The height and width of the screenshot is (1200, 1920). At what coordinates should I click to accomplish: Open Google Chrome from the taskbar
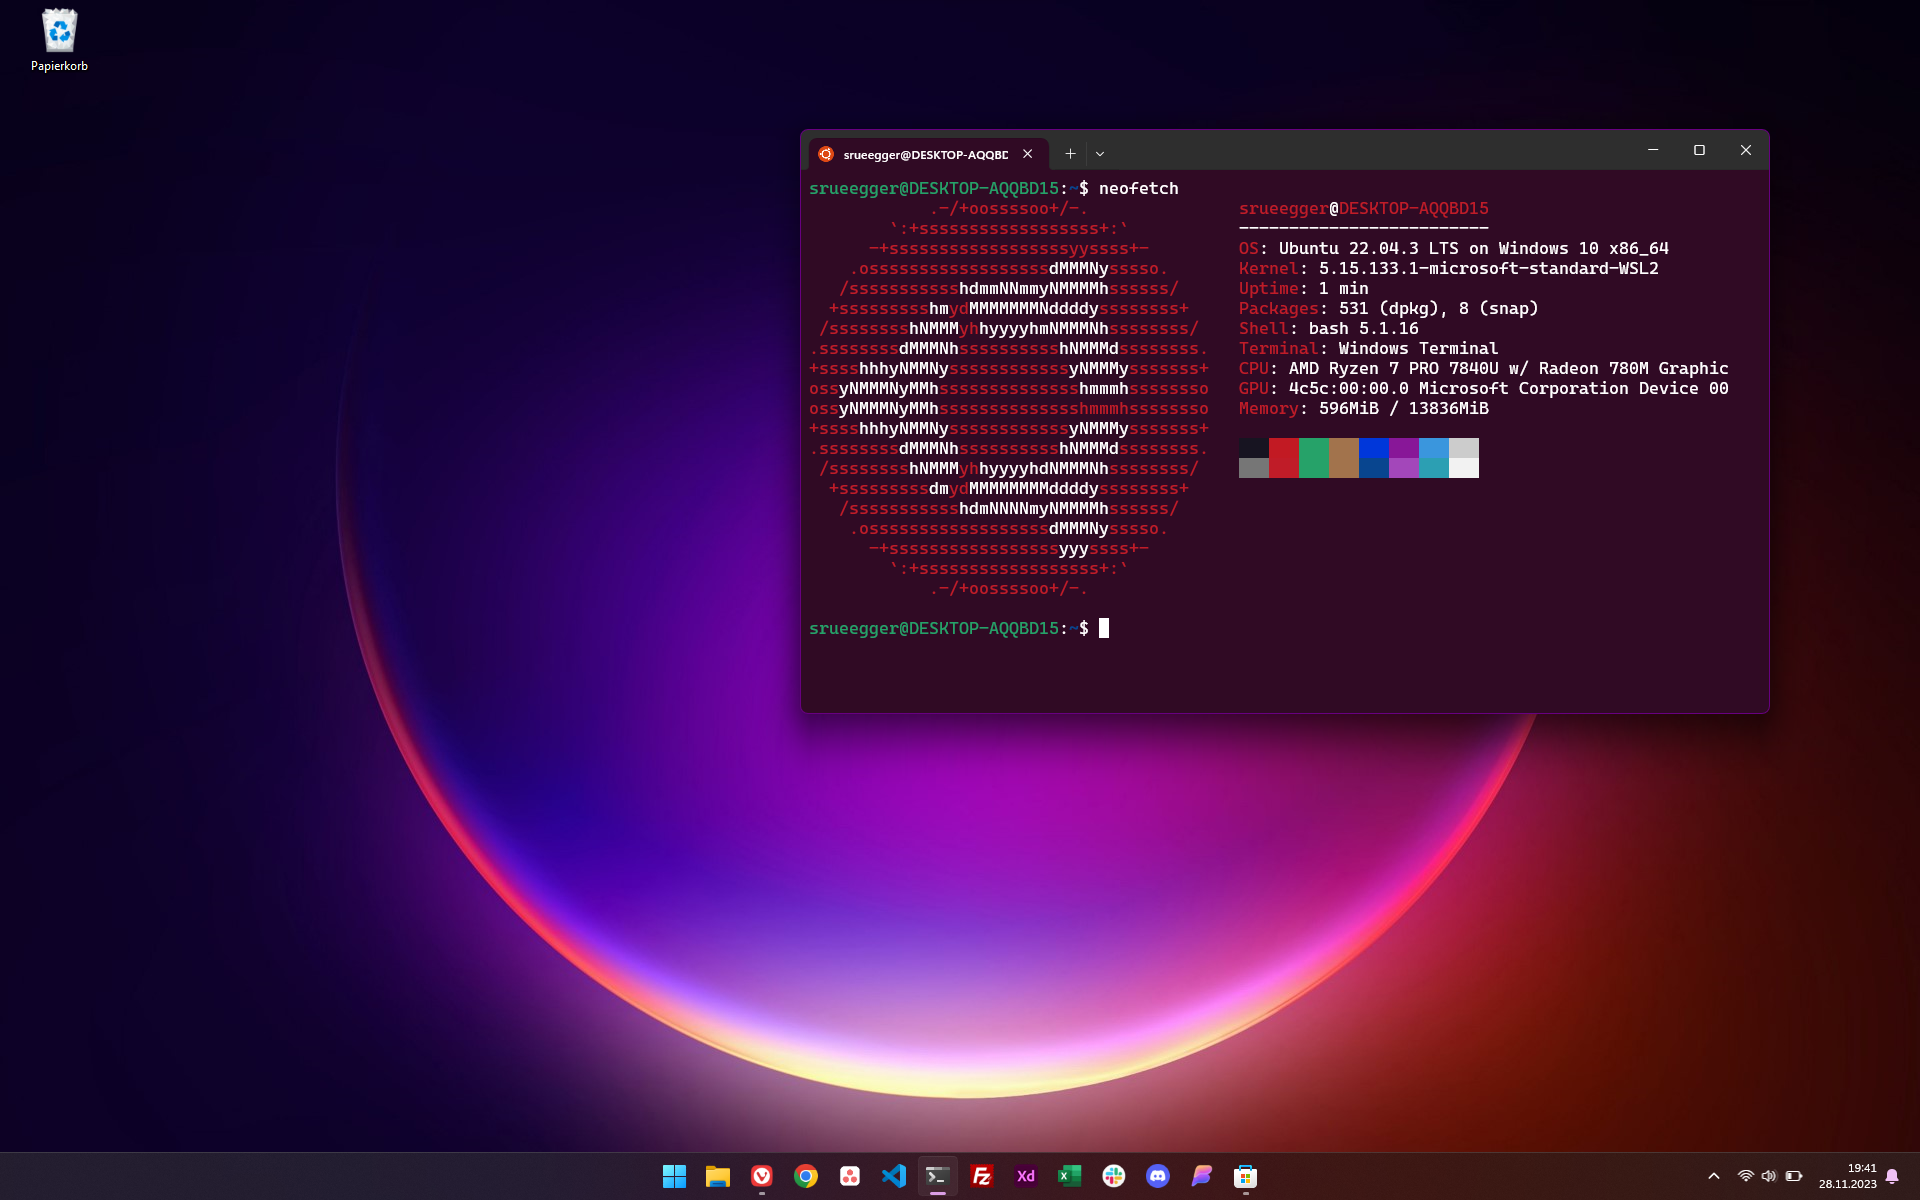point(806,1177)
